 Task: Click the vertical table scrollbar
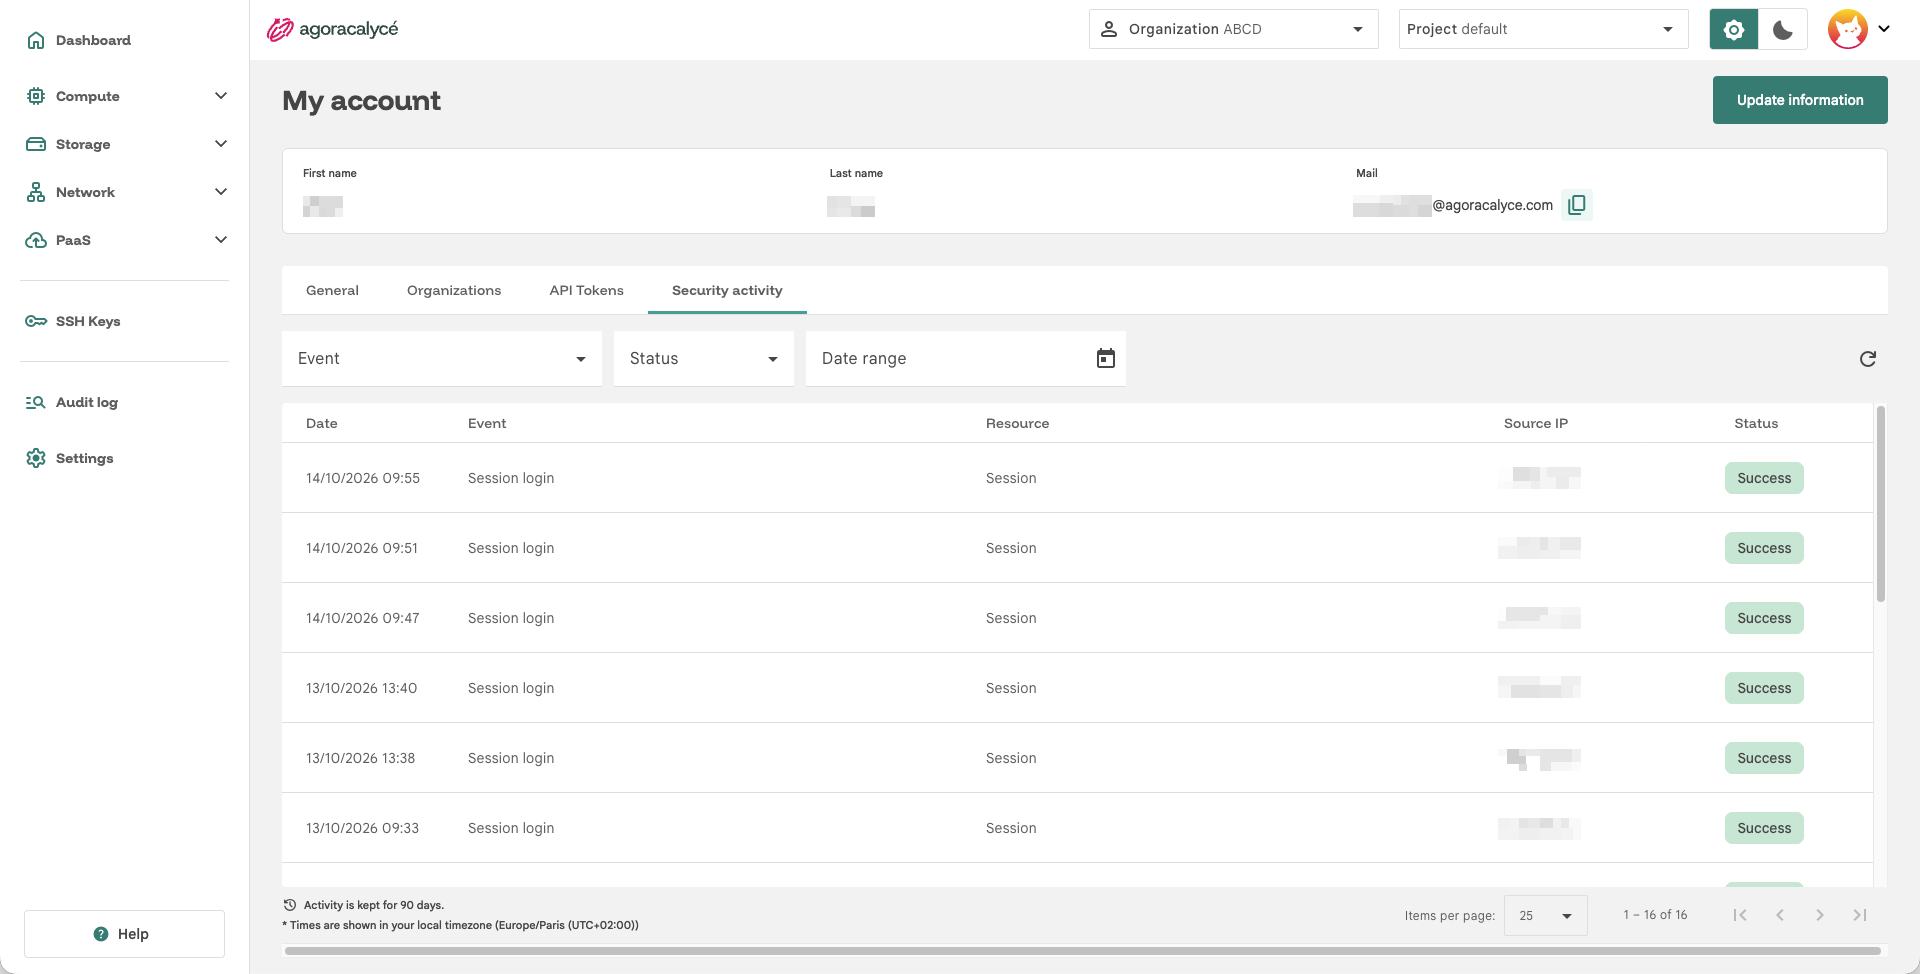1880,504
